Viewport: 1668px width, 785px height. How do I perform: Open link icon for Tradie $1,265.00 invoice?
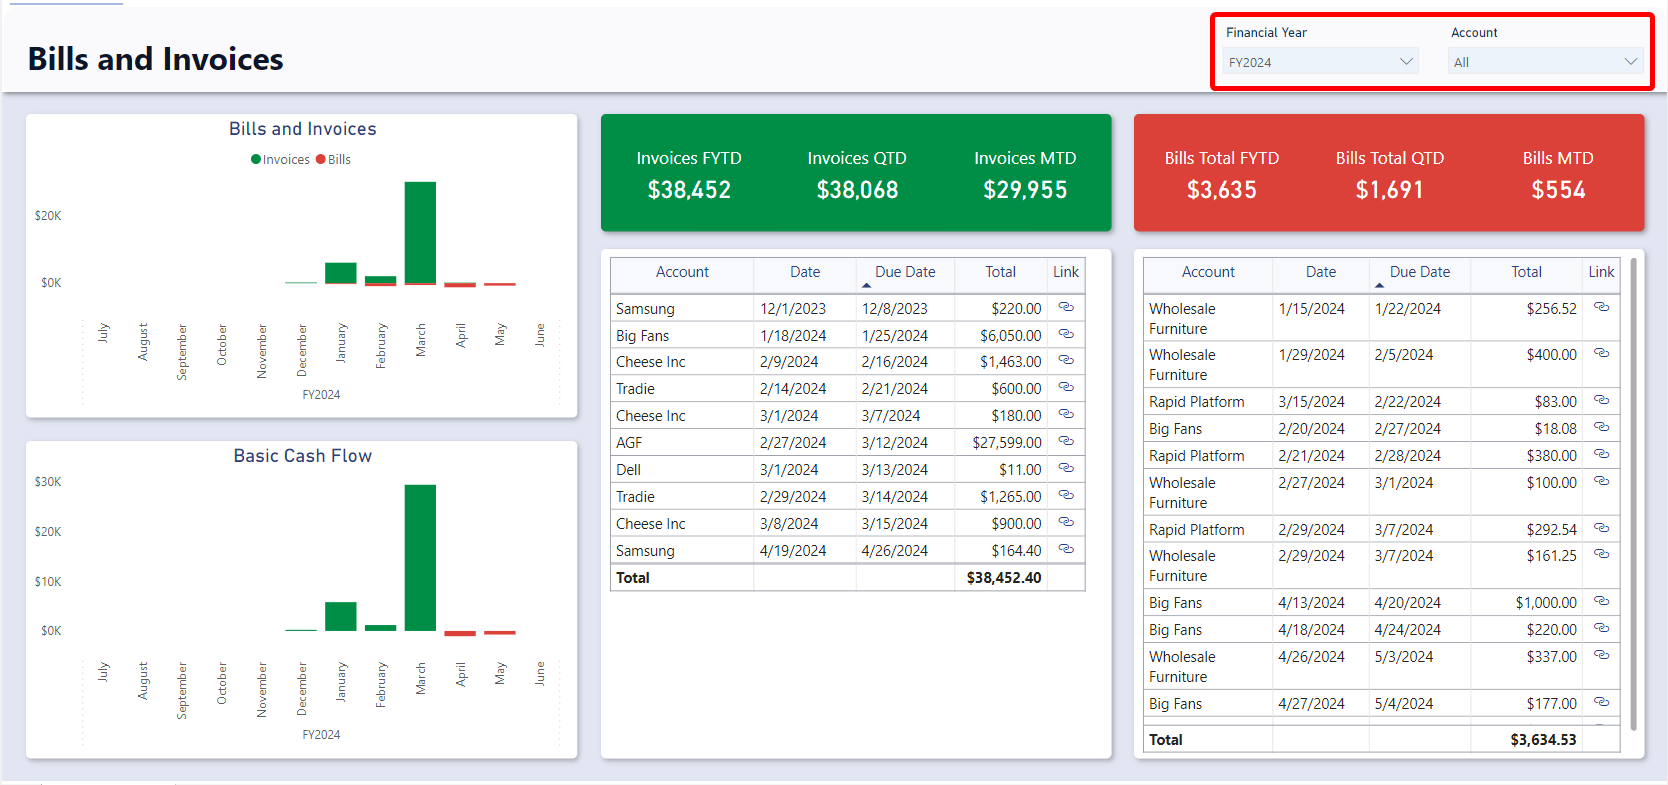coord(1066,495)
